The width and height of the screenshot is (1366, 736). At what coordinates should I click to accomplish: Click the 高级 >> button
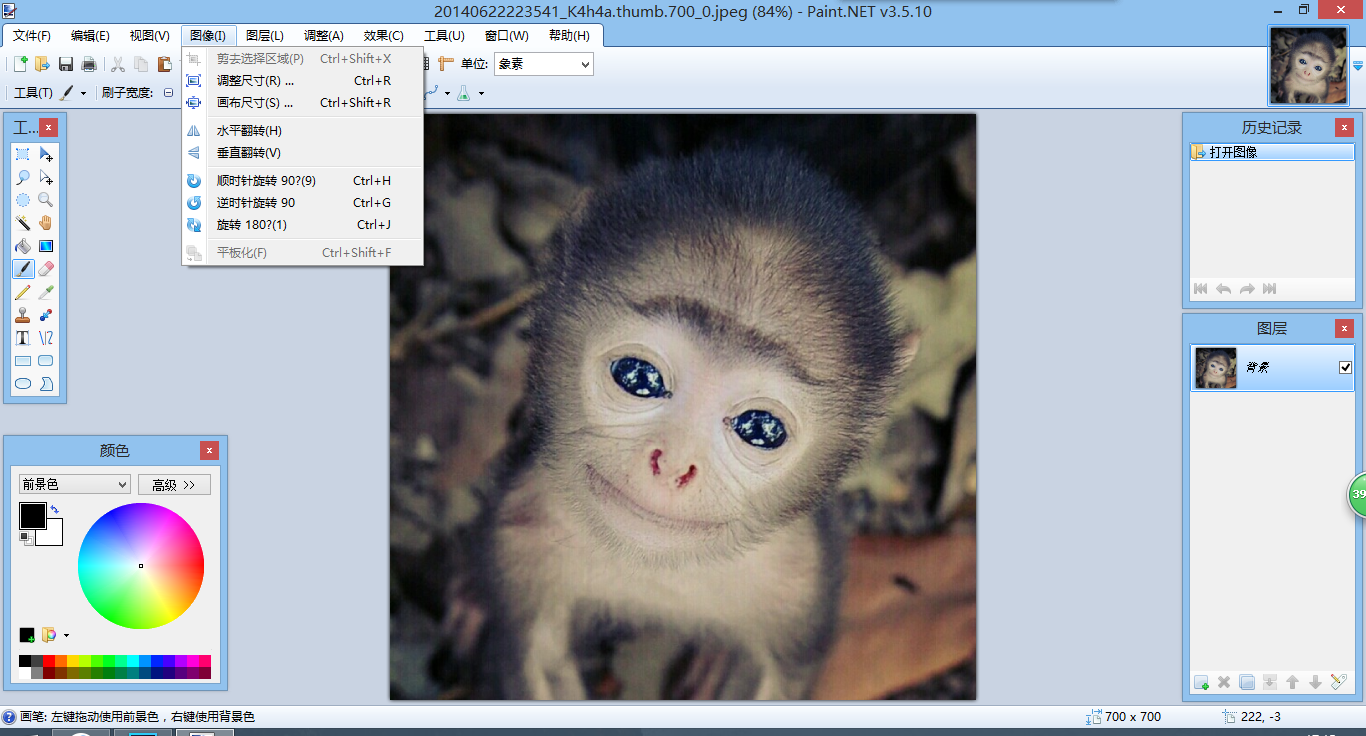(x=174, y=484)
